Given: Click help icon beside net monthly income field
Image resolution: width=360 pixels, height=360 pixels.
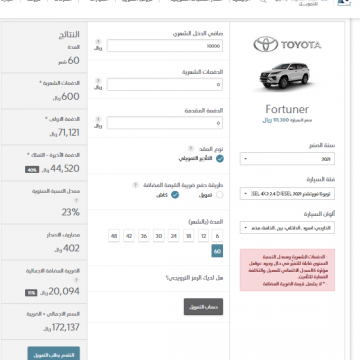Looking at the screenshot, I should [98, 42].
